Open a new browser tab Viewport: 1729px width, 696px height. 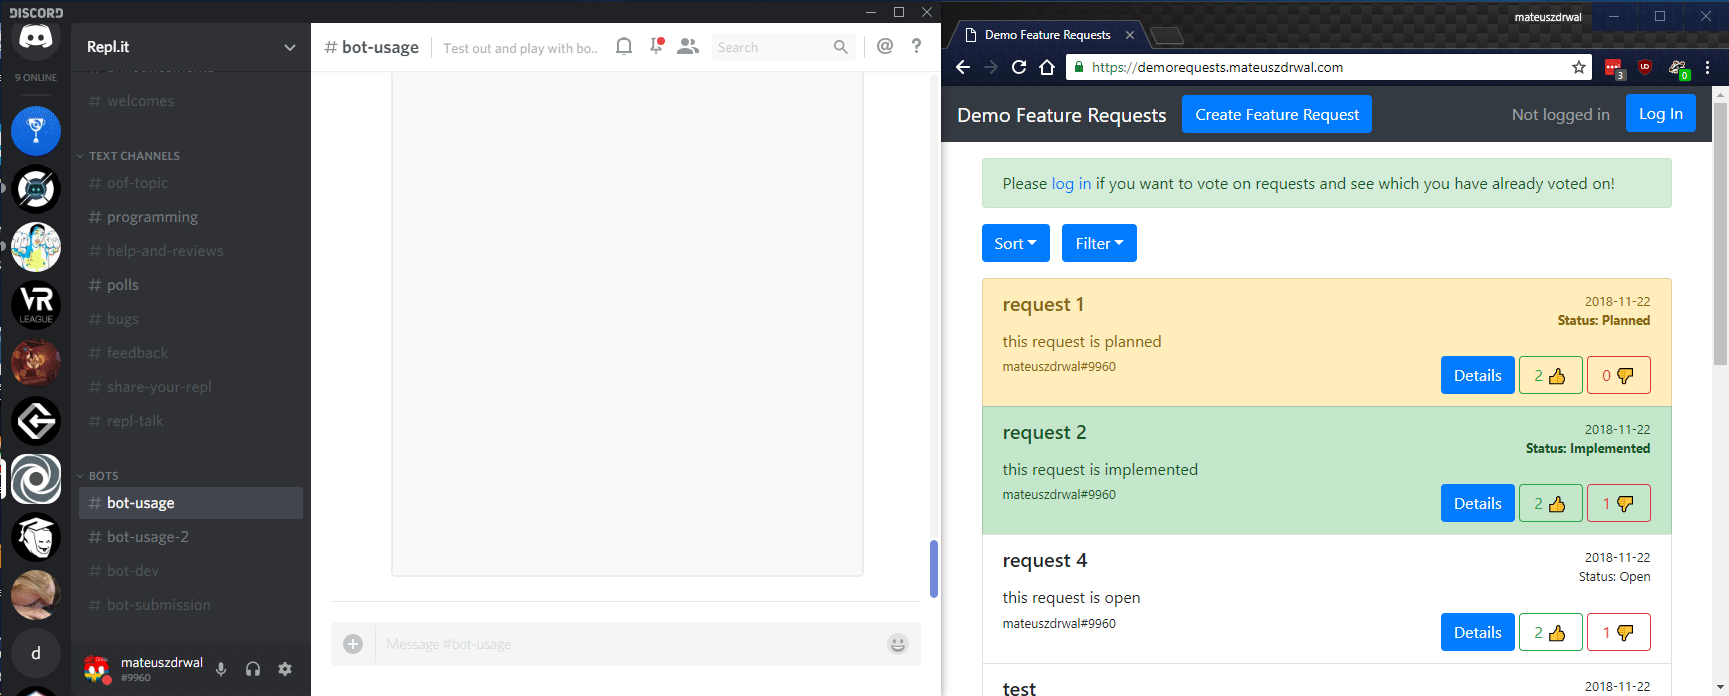point(1167,36)
